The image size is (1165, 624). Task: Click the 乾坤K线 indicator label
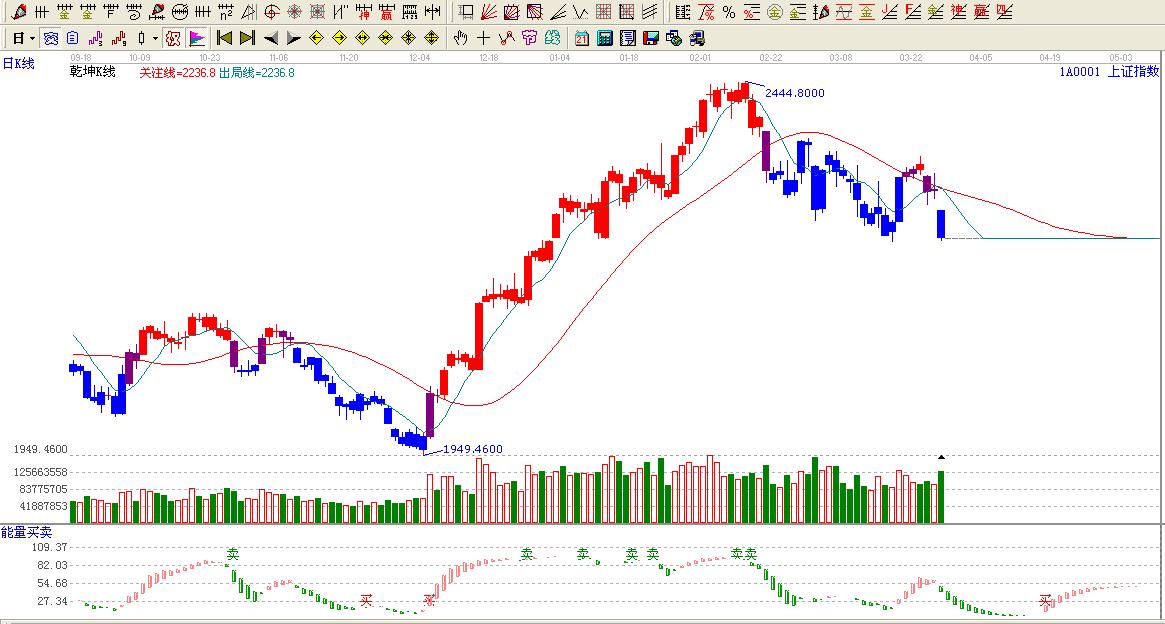point(93,72)
